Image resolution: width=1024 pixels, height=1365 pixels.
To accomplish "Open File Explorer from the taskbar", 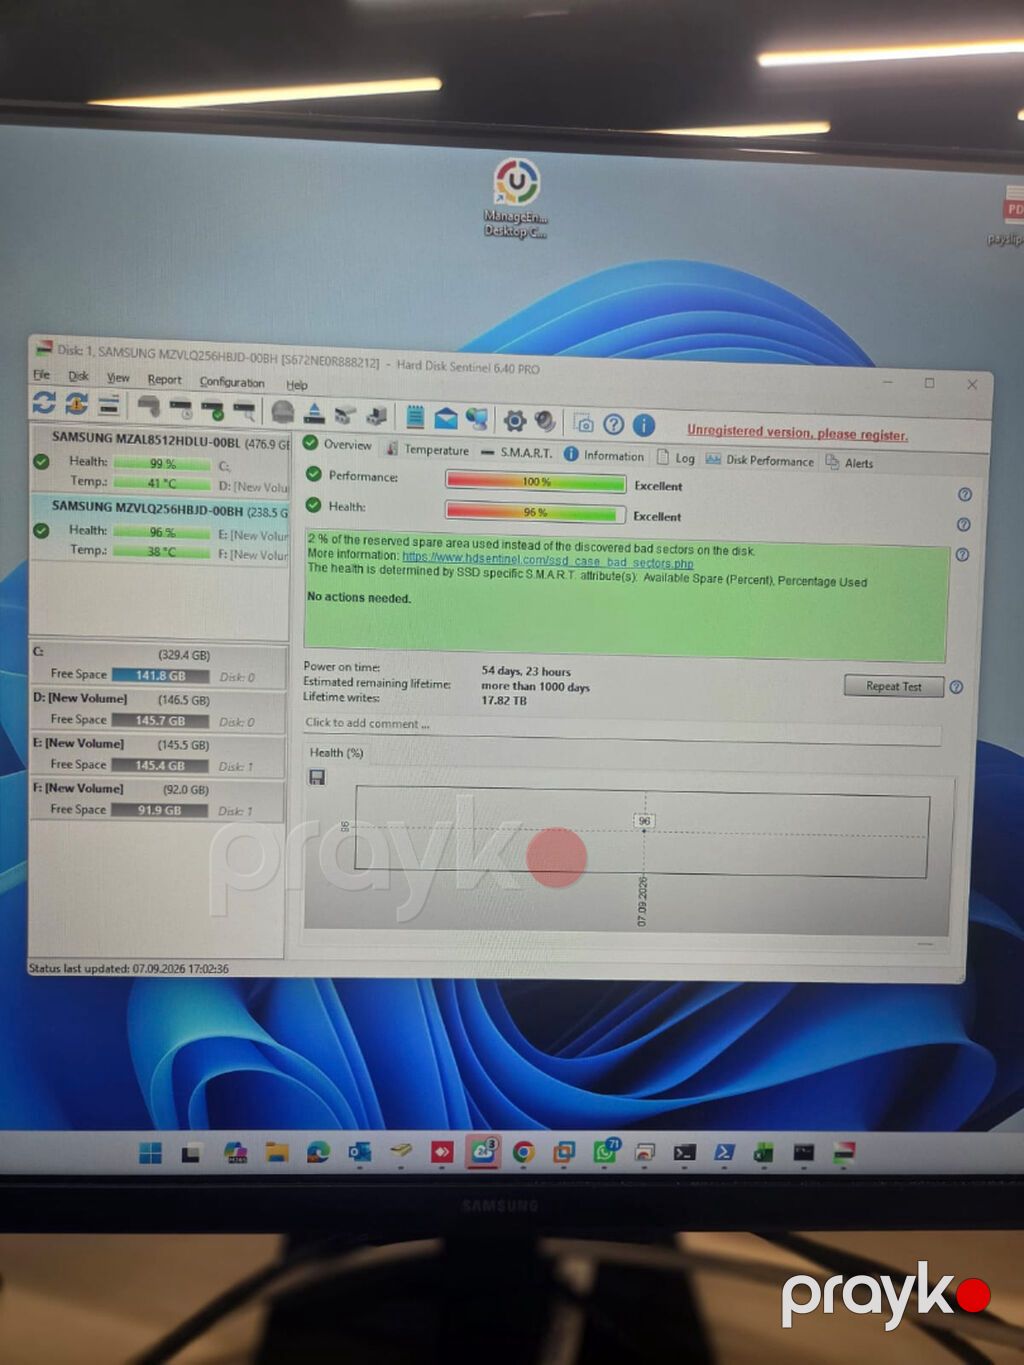I will point(277,1152).
